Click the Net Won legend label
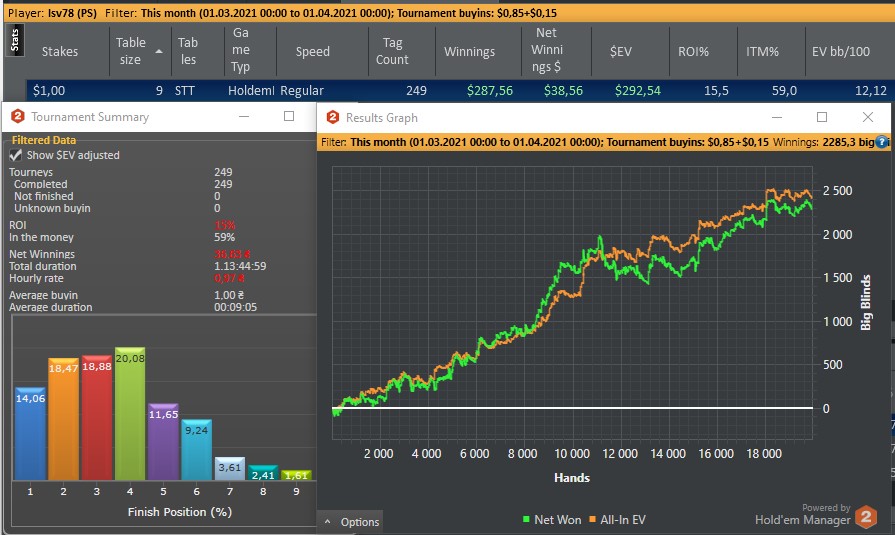This screenshot has width=895, height=535. tap(557, 520)
